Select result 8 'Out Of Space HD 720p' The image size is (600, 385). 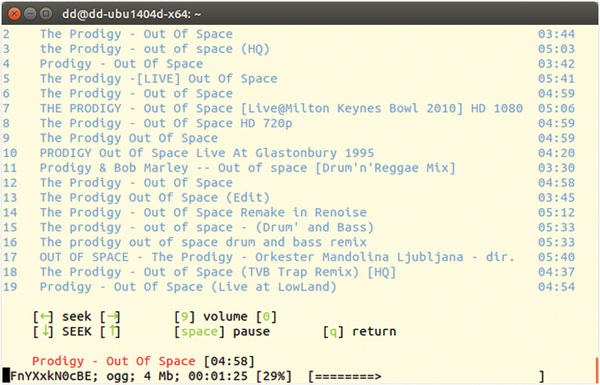point(166,123)
